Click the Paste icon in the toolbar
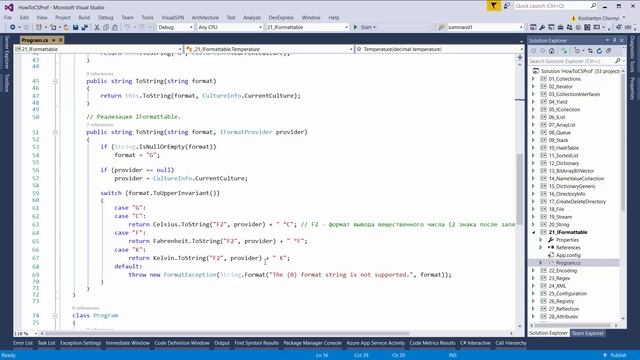640x360 pixels. (x=115, y=27)
